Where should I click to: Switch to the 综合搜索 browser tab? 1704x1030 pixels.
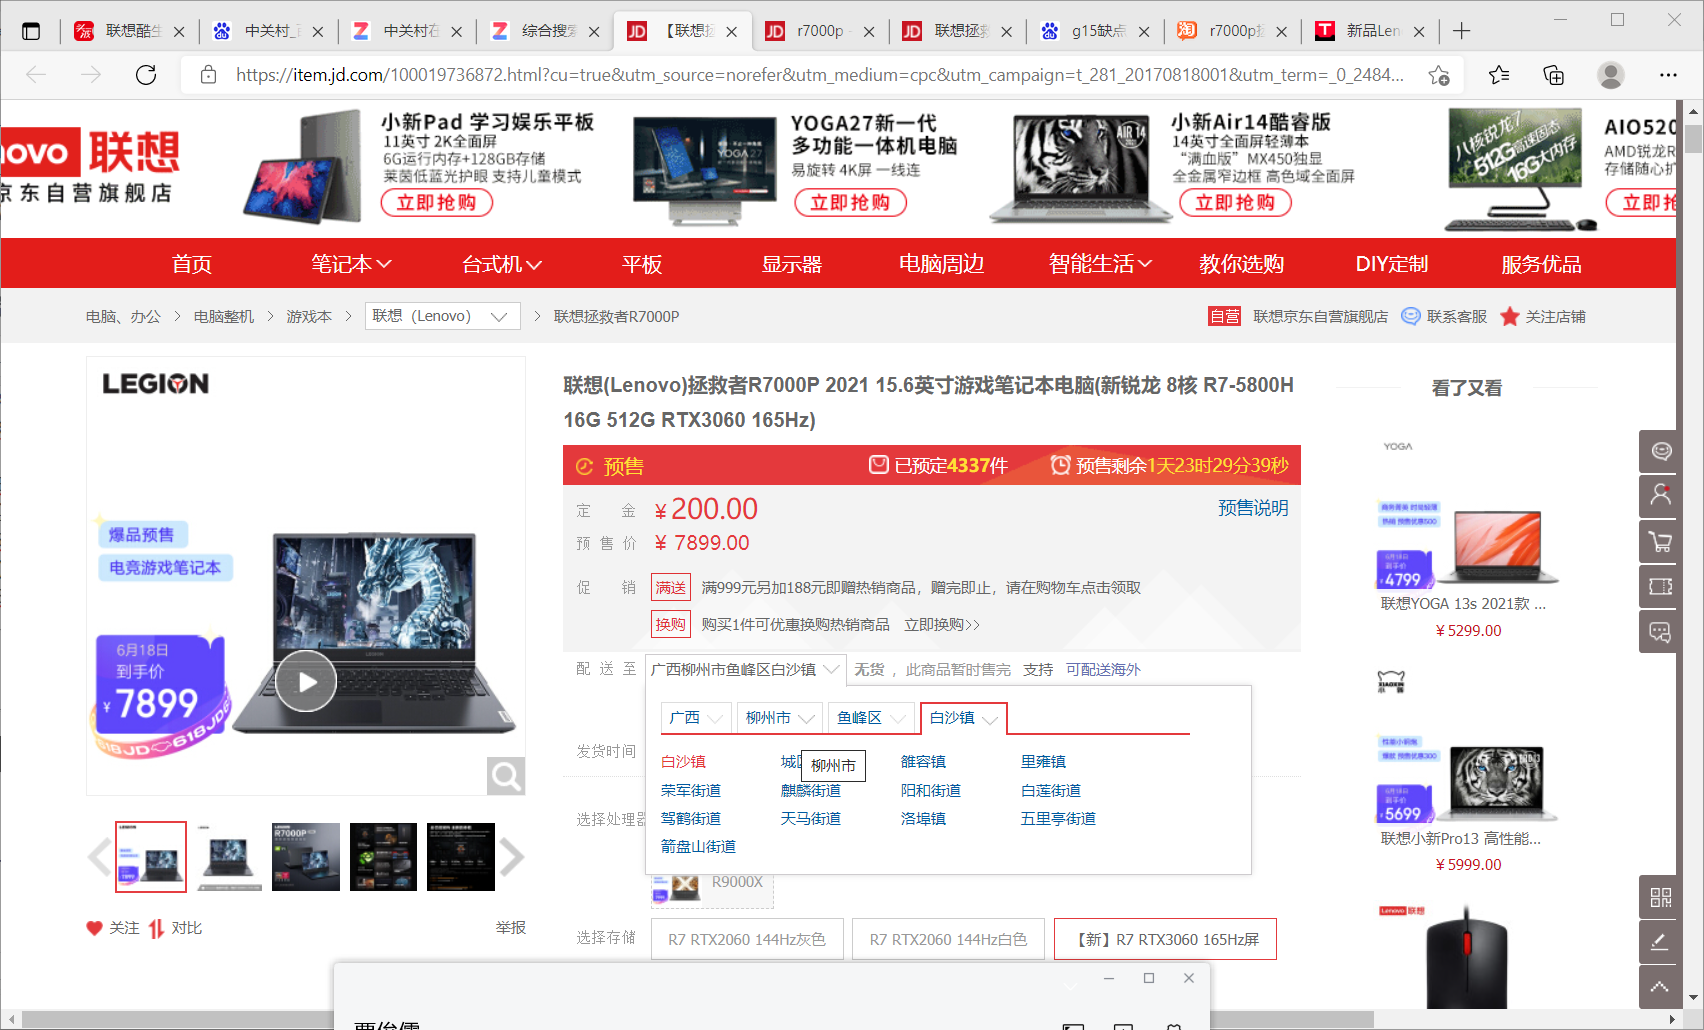point(546,31)
